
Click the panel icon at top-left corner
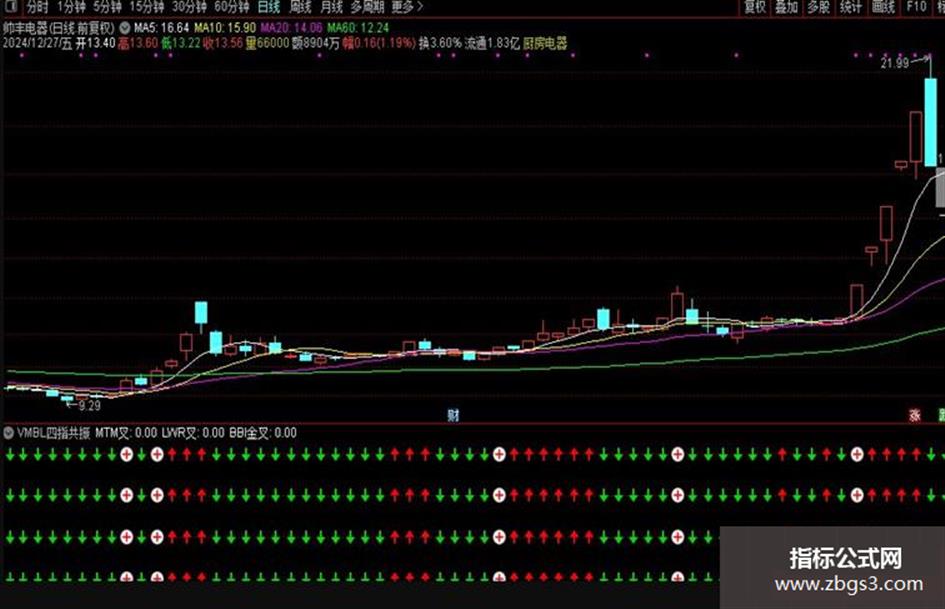pos(10,7)
